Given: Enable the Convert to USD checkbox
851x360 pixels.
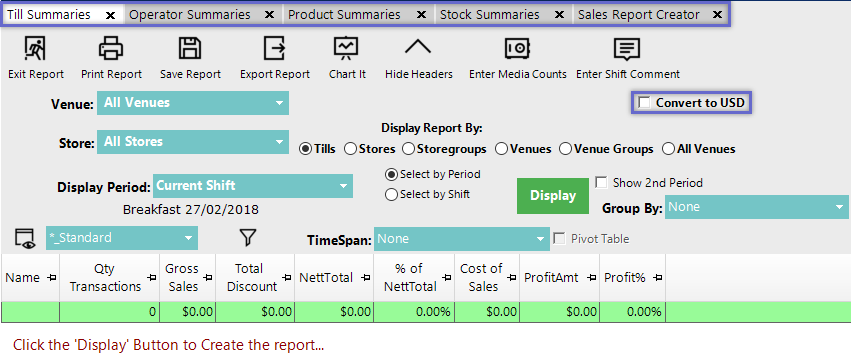Looking at the screenshot, I should (644, 103).
